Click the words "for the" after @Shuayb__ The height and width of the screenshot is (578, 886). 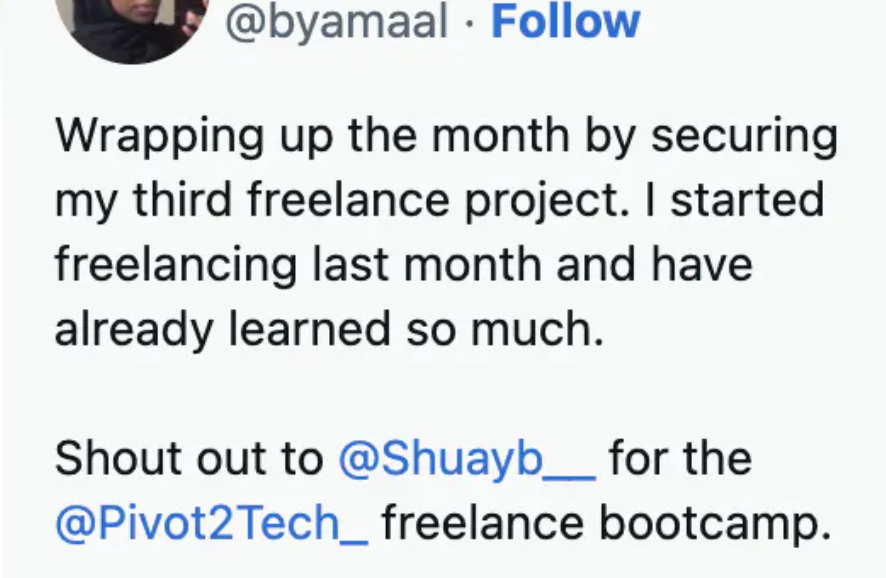point(680,459)
